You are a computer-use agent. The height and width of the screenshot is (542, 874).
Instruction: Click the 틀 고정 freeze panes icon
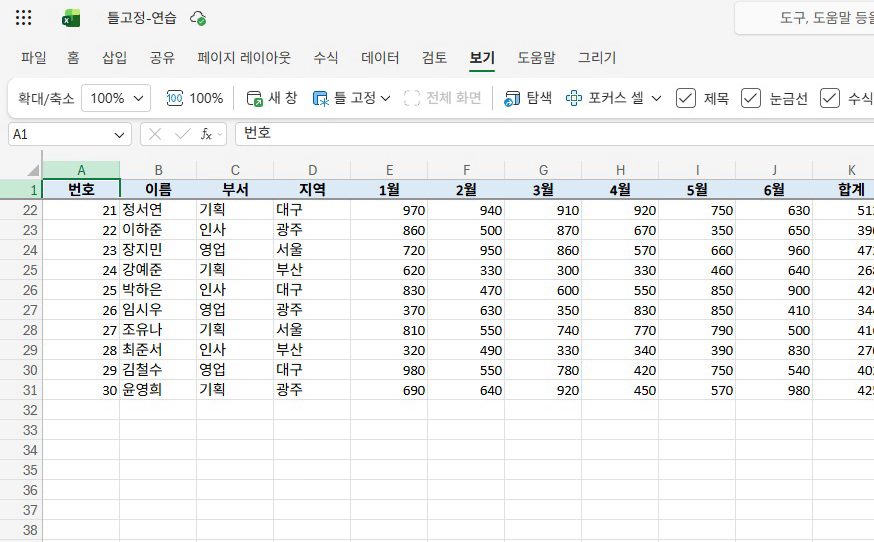pos(321,99)
